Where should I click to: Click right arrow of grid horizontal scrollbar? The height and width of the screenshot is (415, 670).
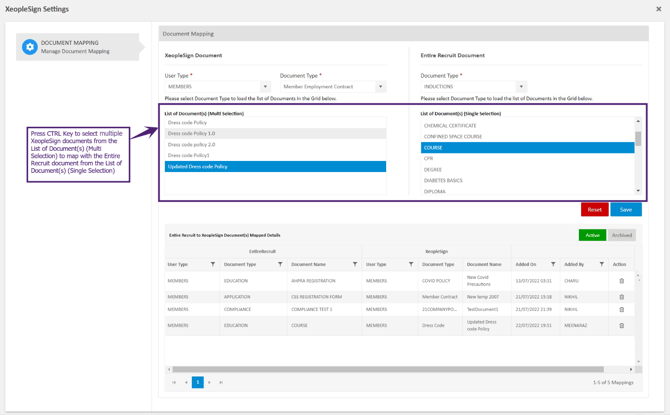point(631,369)
